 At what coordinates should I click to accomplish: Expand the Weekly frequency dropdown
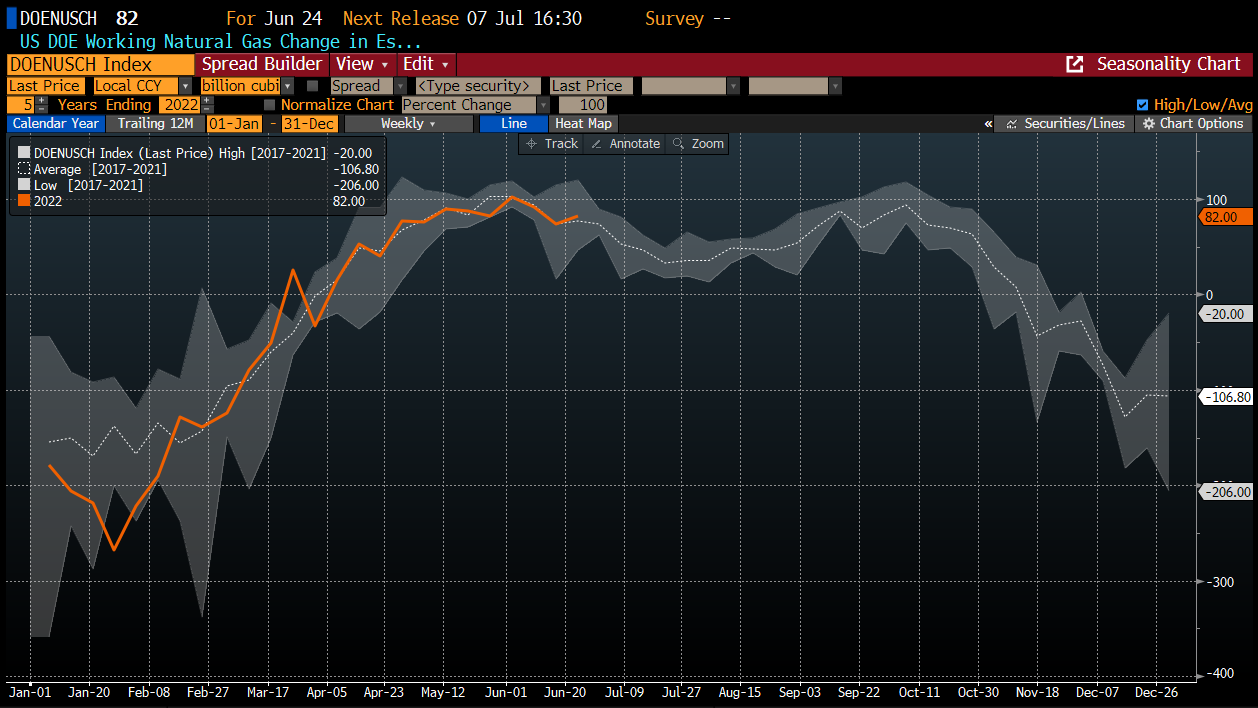(x=408, y=124)
